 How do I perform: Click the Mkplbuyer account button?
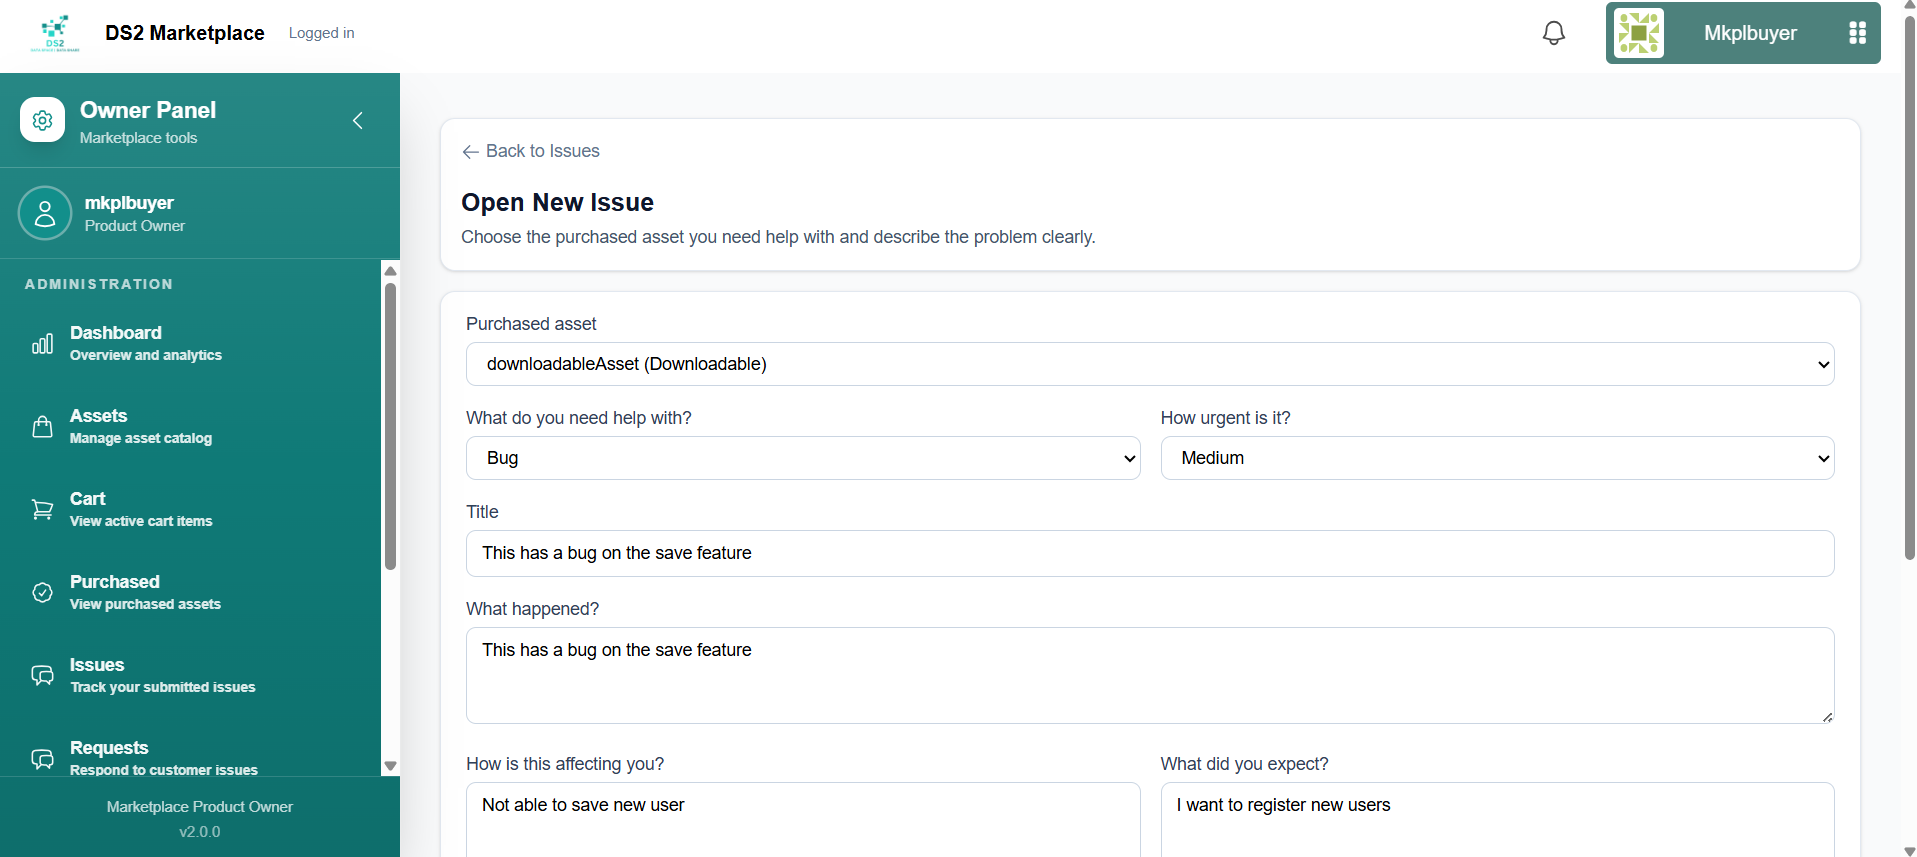point(1742,33)
